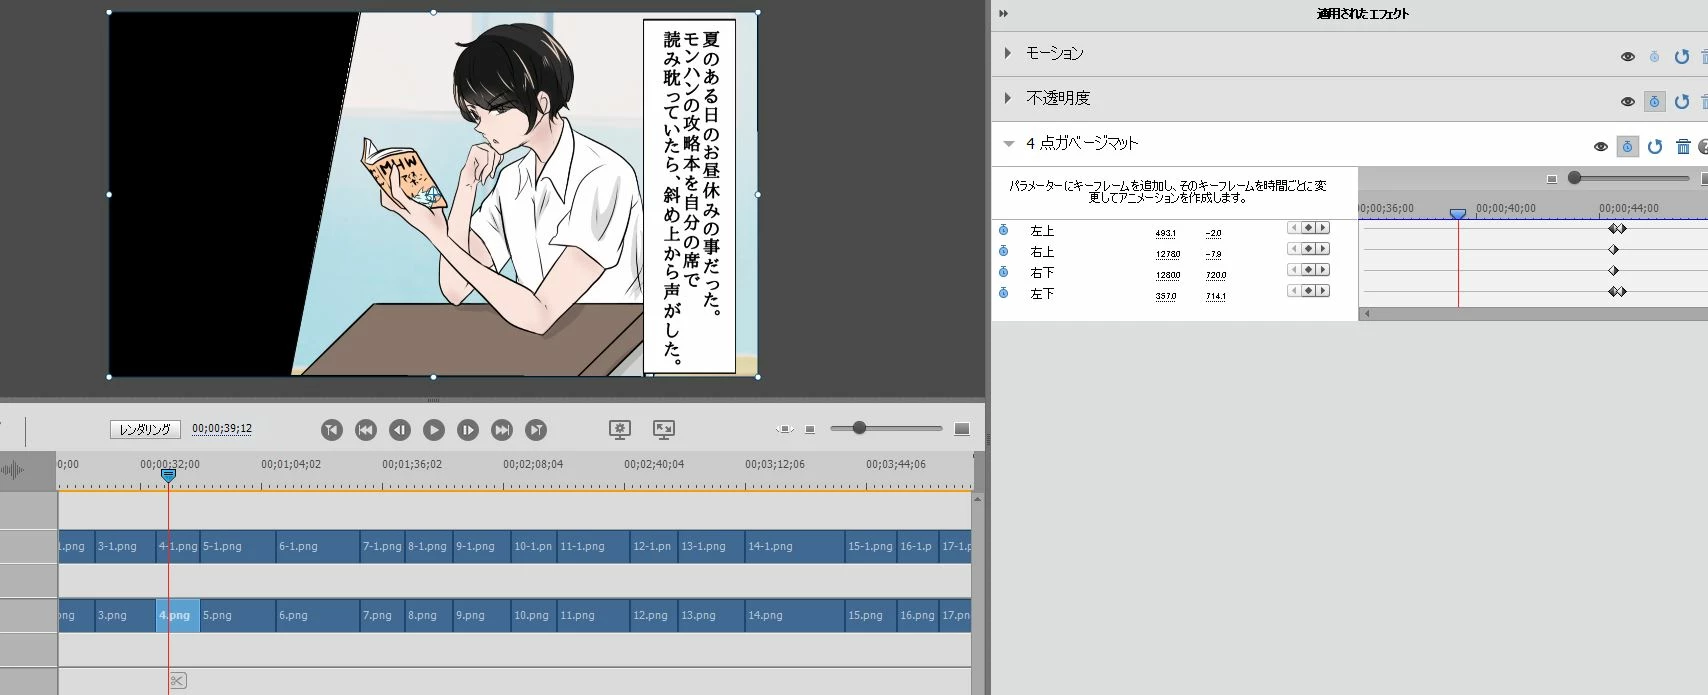Switch to full-screen preview

coord(664,430)
